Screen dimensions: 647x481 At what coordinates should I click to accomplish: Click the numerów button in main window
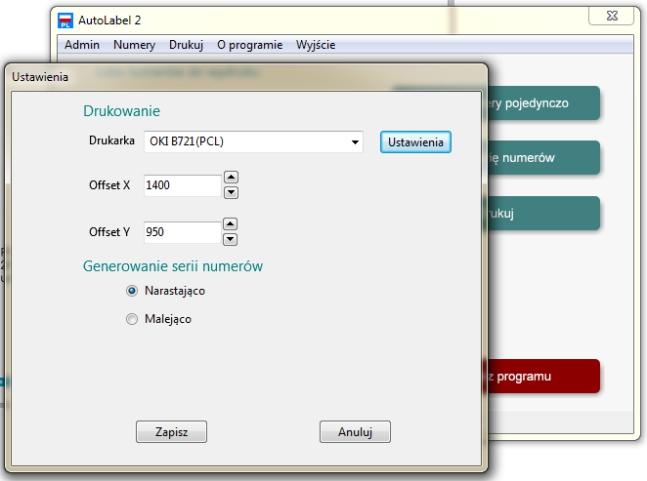click(x=543, y=158)
